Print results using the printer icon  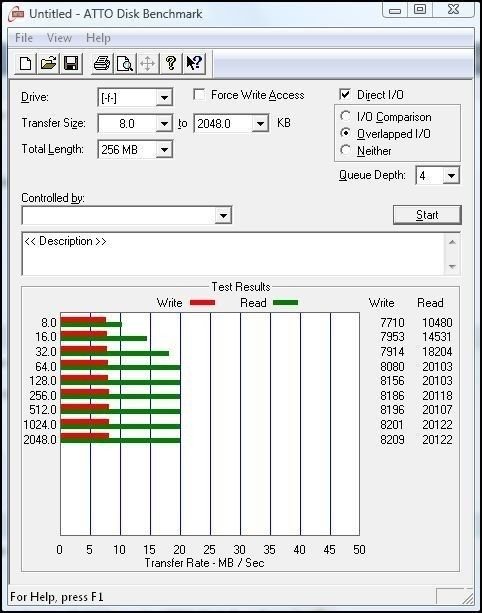[x=102, y=63]
